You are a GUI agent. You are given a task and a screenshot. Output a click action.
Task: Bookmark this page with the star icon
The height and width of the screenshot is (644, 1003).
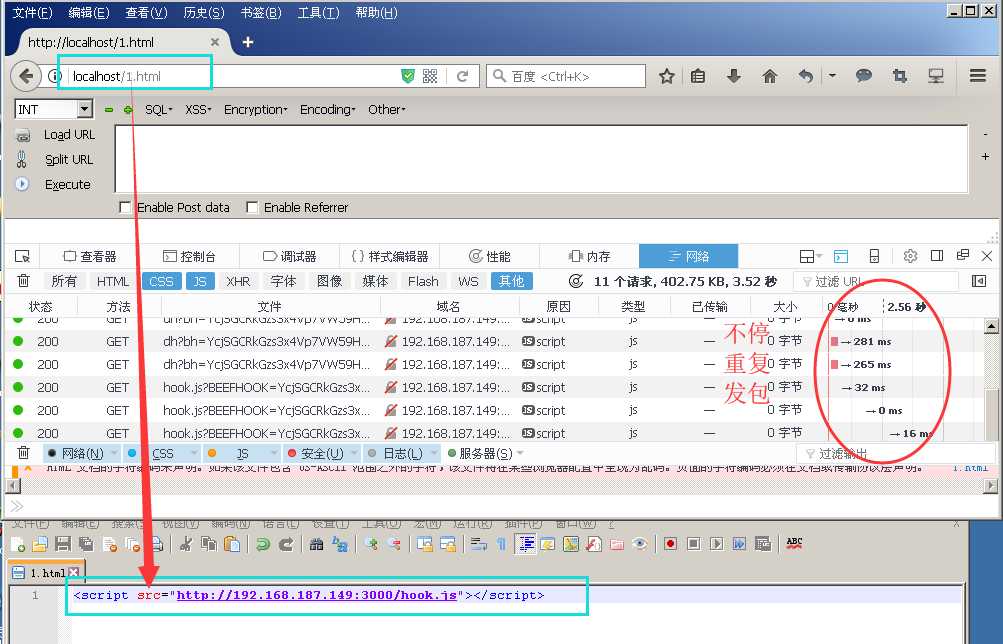tap(667, 77)
